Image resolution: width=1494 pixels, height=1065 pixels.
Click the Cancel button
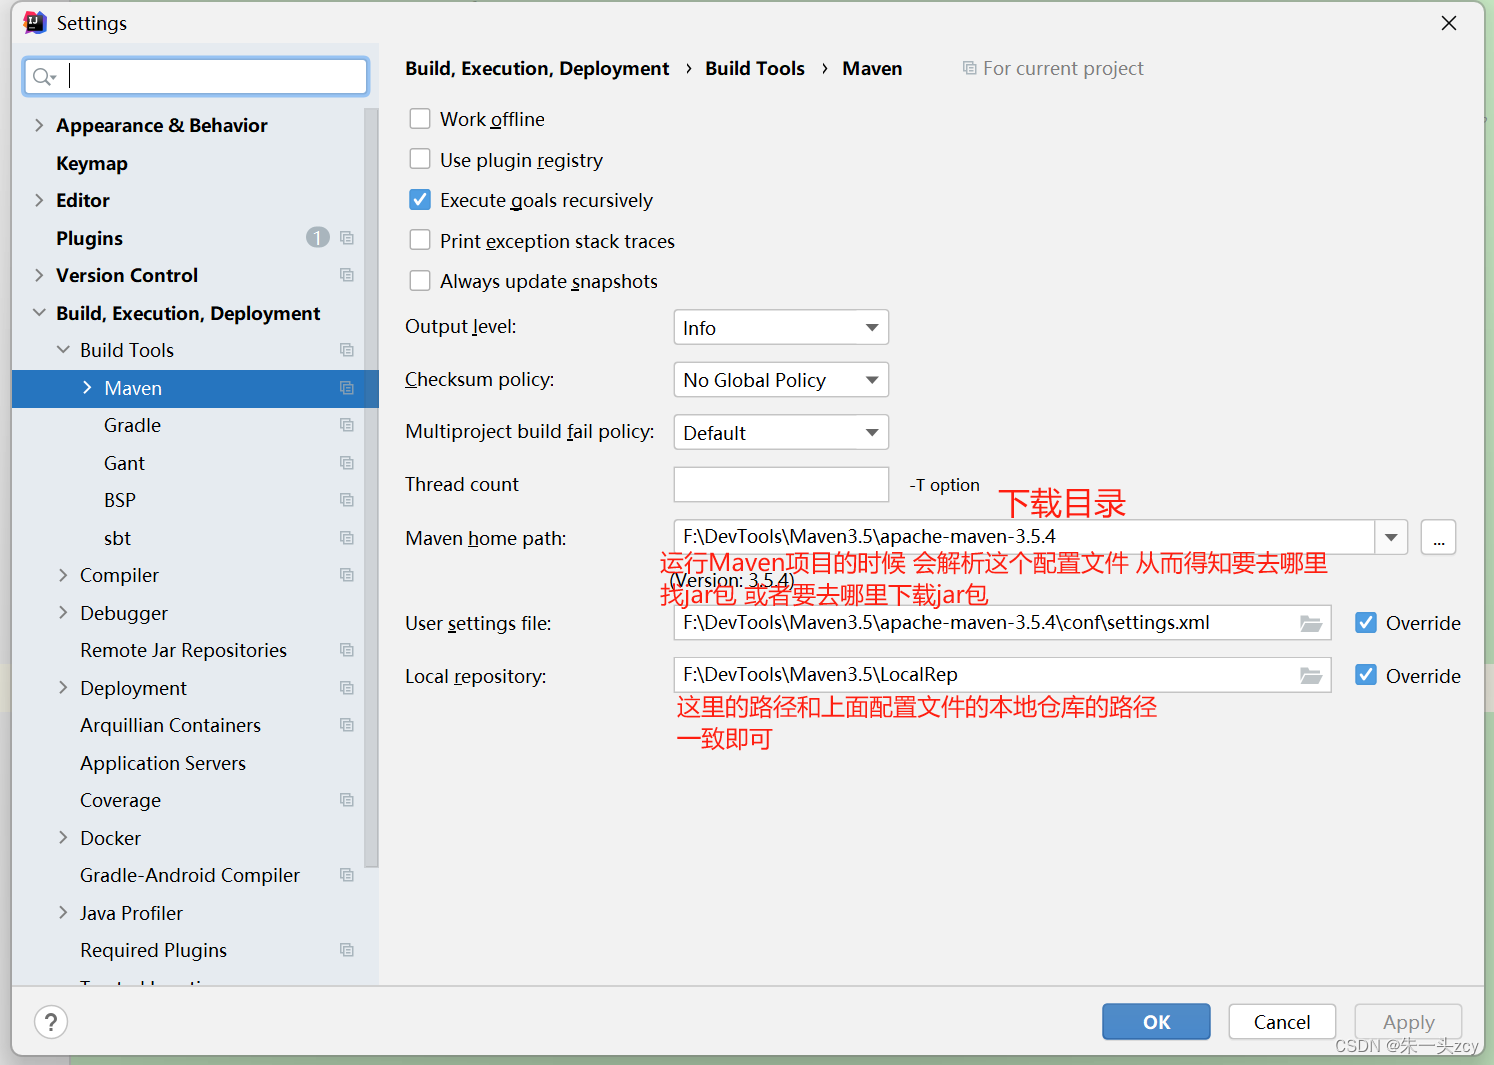1282,1022
